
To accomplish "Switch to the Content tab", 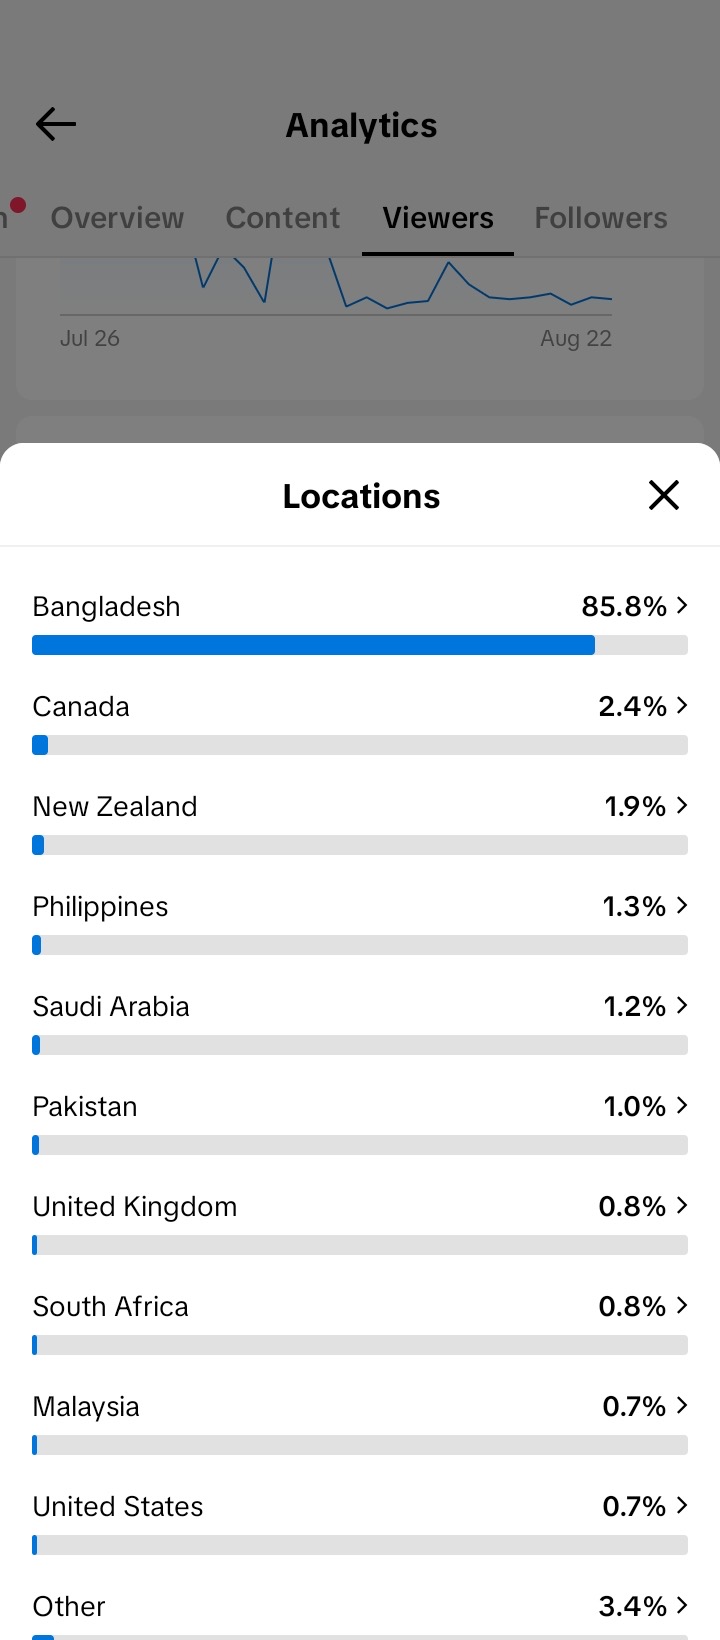I will click(x=283, y=218).
